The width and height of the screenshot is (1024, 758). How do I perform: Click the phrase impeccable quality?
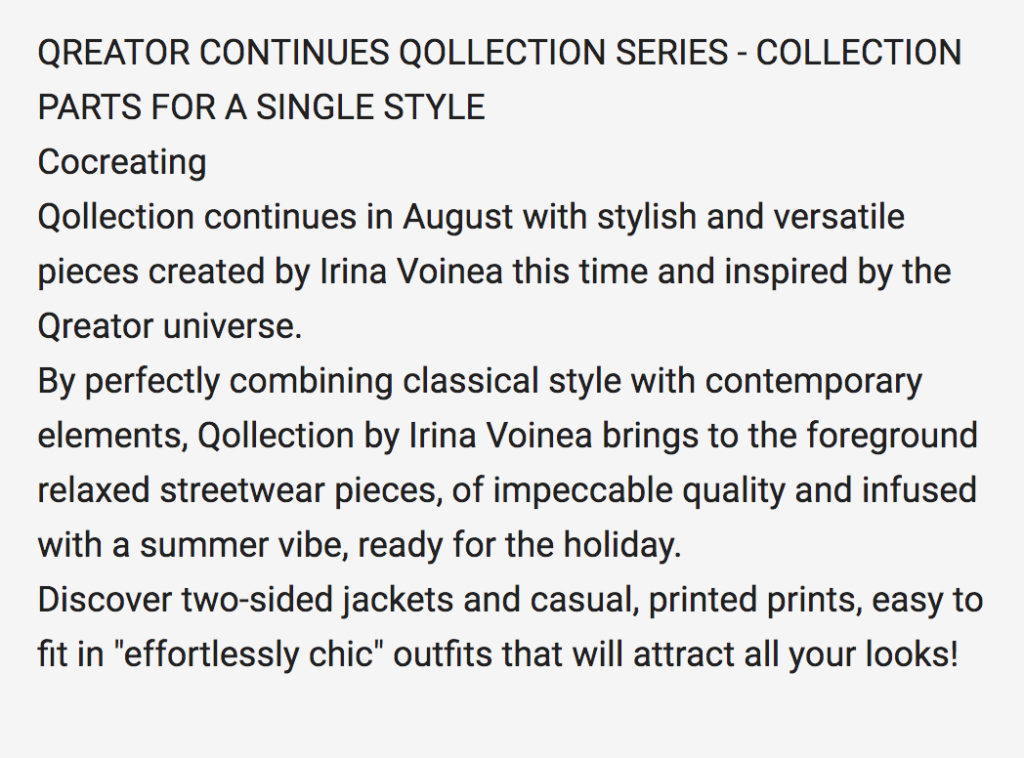(639, 492)
